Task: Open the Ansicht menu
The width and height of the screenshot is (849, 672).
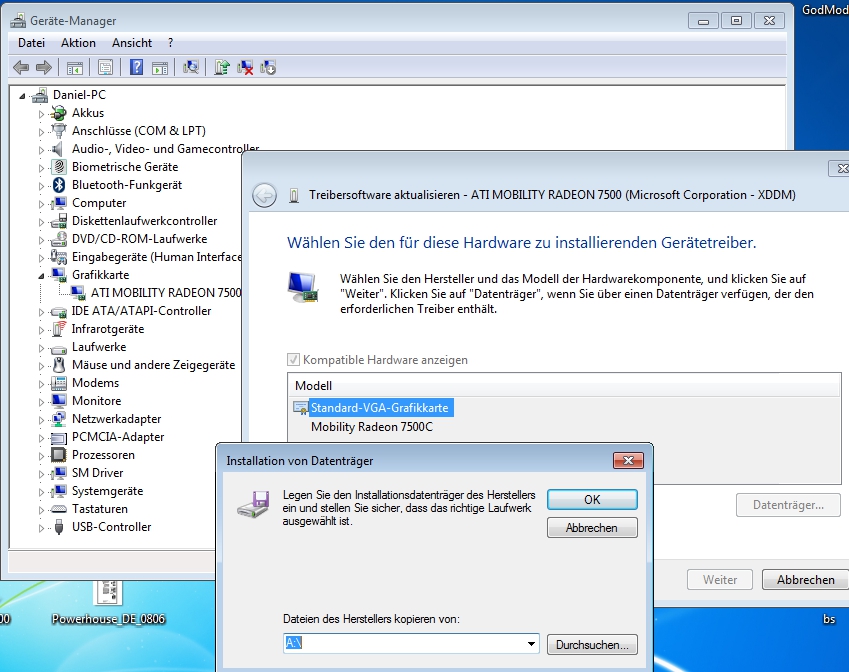Action: [x=132, y=43]
